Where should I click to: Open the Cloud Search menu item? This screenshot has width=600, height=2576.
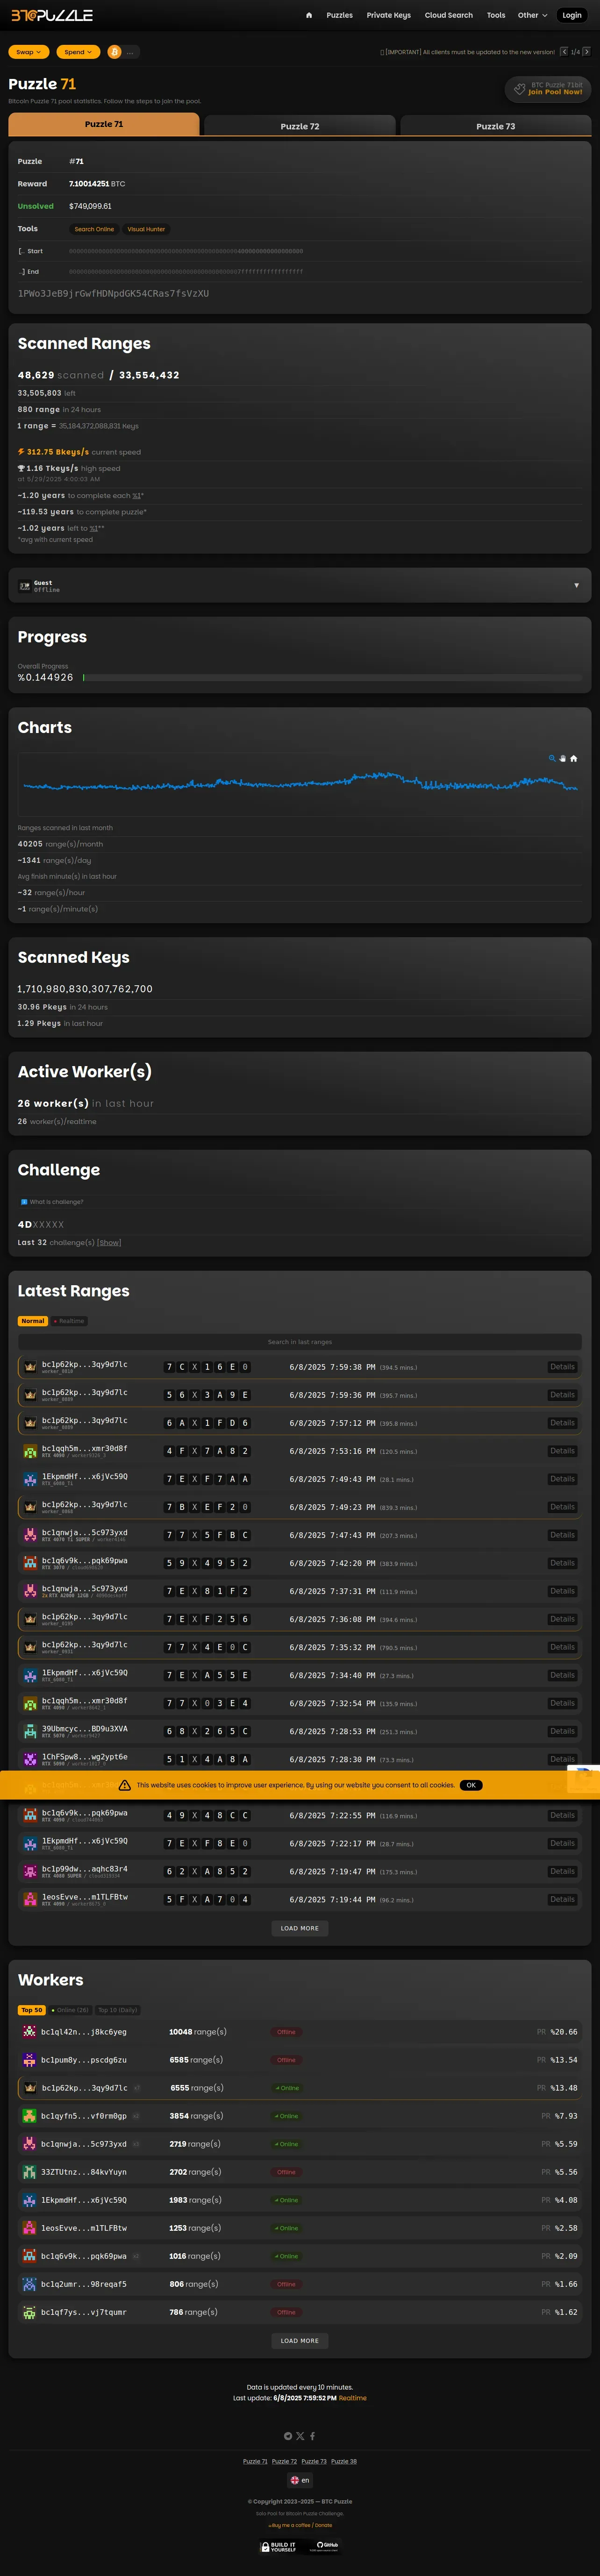448,15
